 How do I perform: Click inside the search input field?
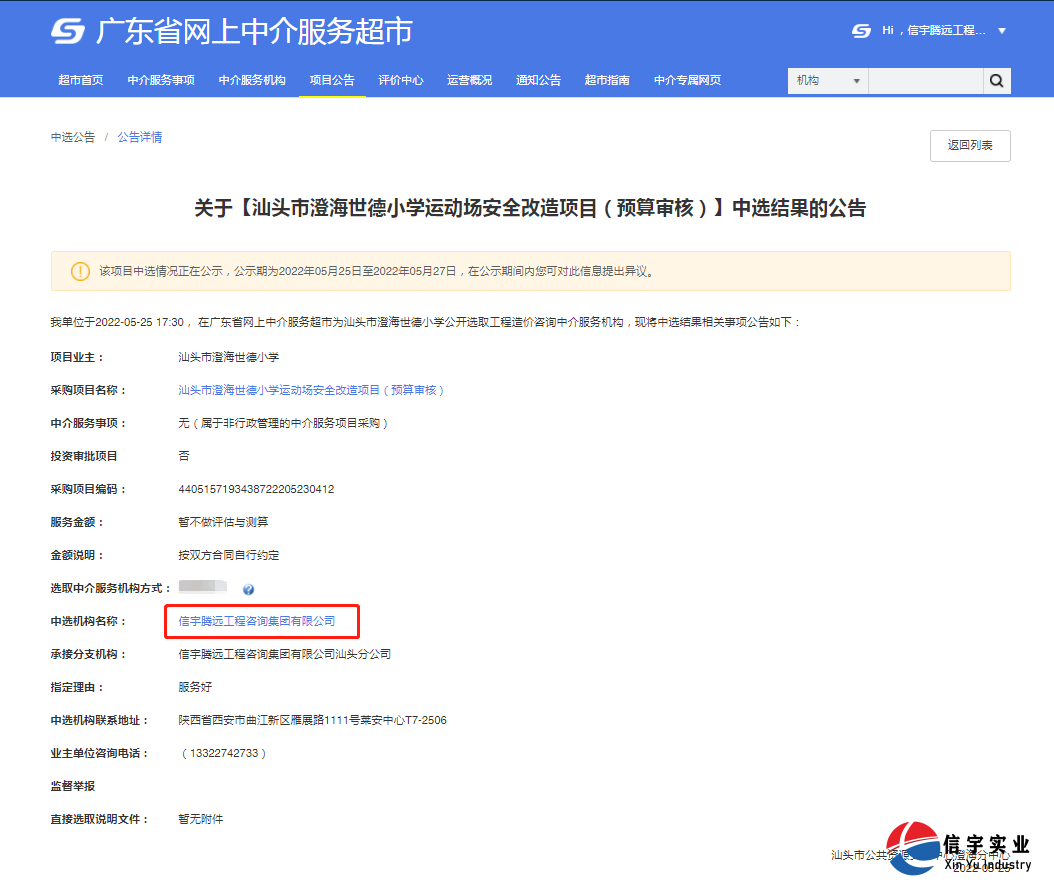(x=925, y=80)
